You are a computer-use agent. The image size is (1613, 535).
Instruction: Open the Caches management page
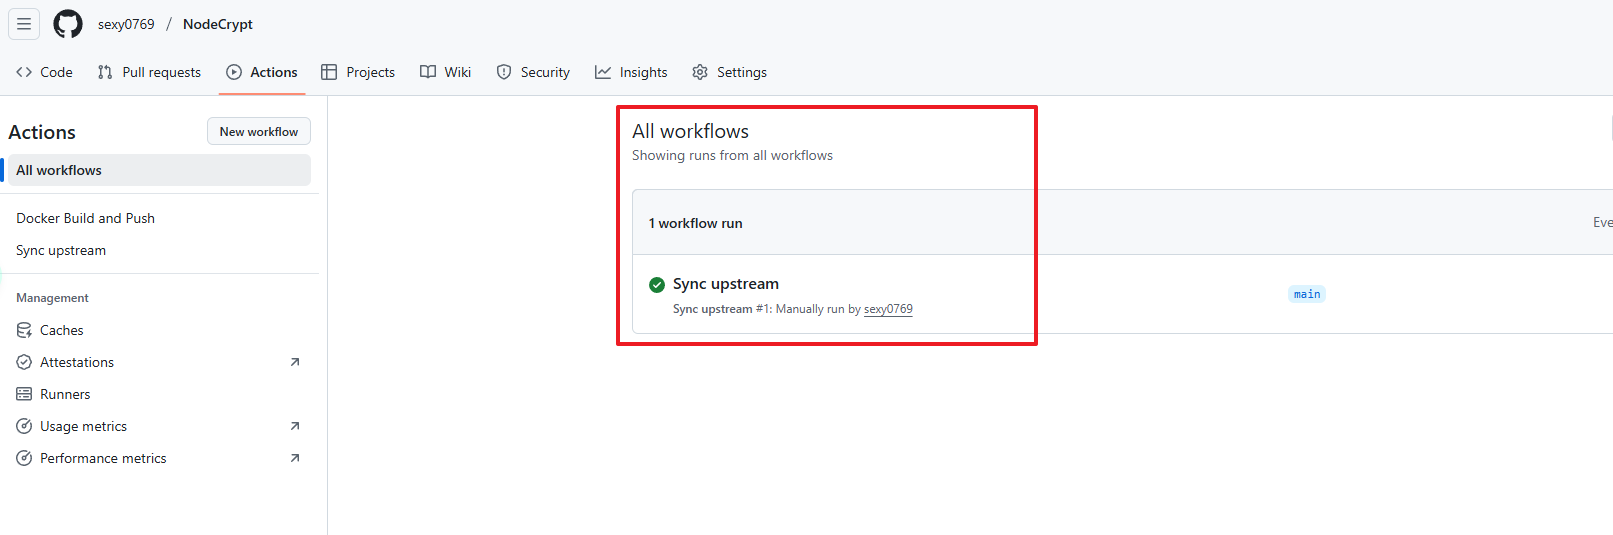pos(61,330)
